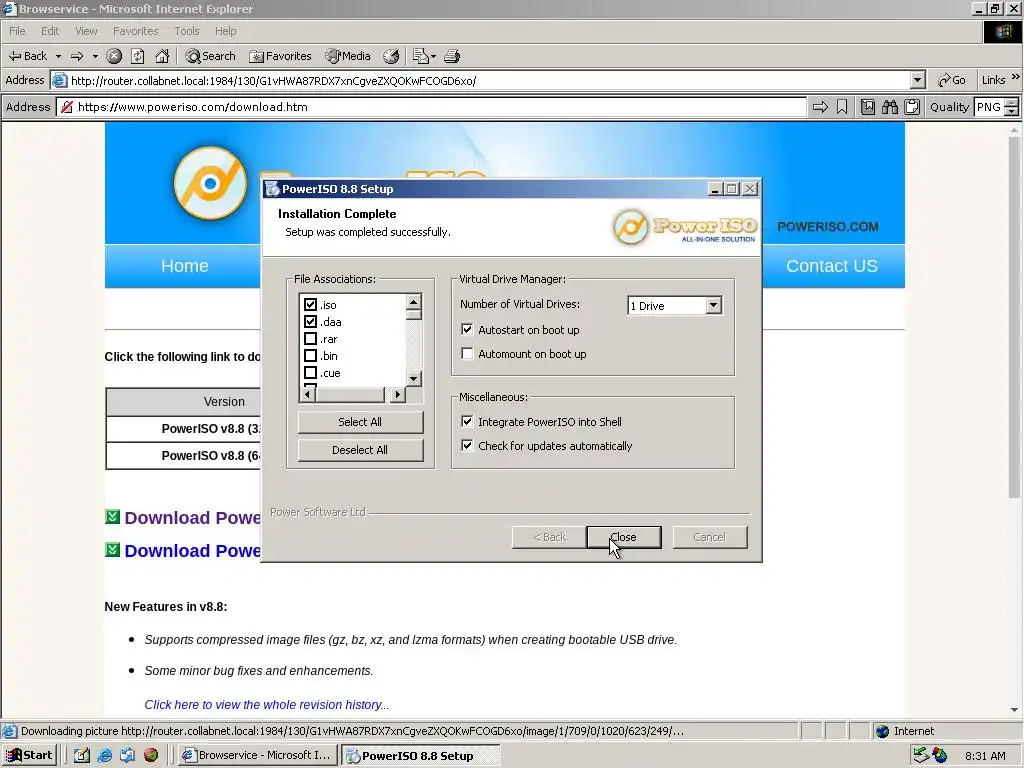The image size is (1024, 768).
Task: Click Show Desktop quick launch icon
Action: tap(82, 756)
